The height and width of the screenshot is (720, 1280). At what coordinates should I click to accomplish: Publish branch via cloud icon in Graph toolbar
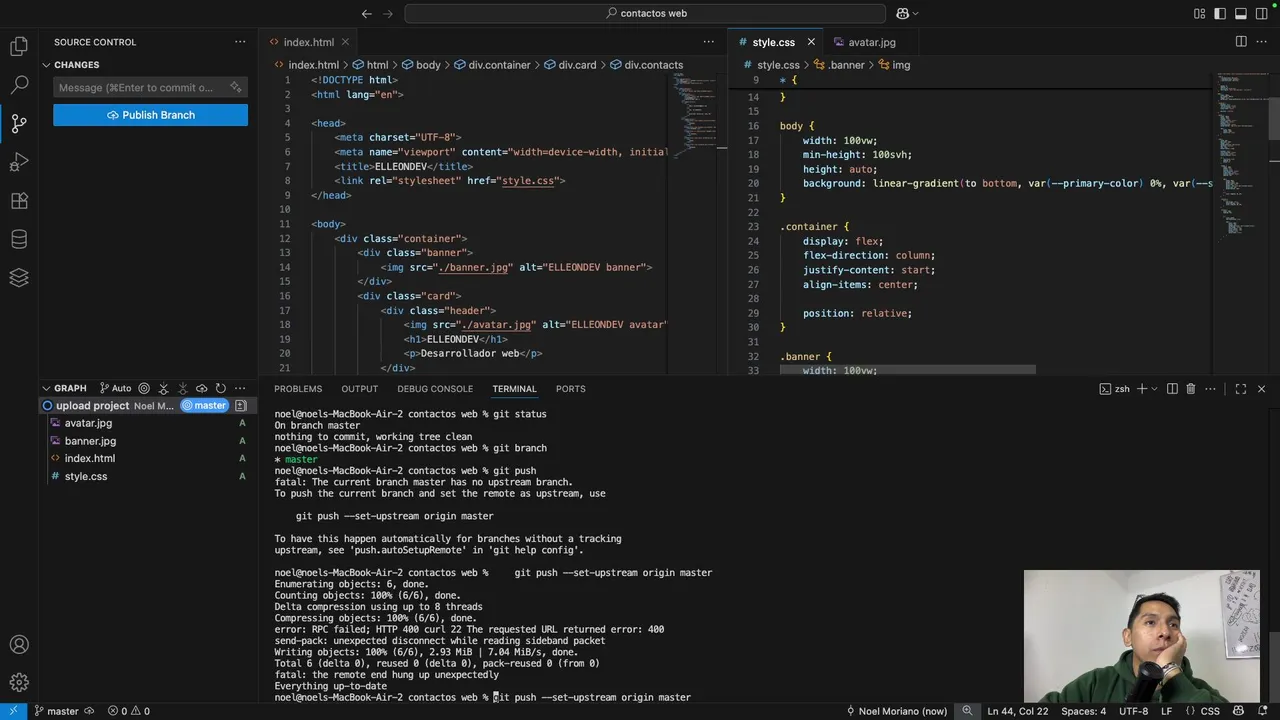(202, 388)
